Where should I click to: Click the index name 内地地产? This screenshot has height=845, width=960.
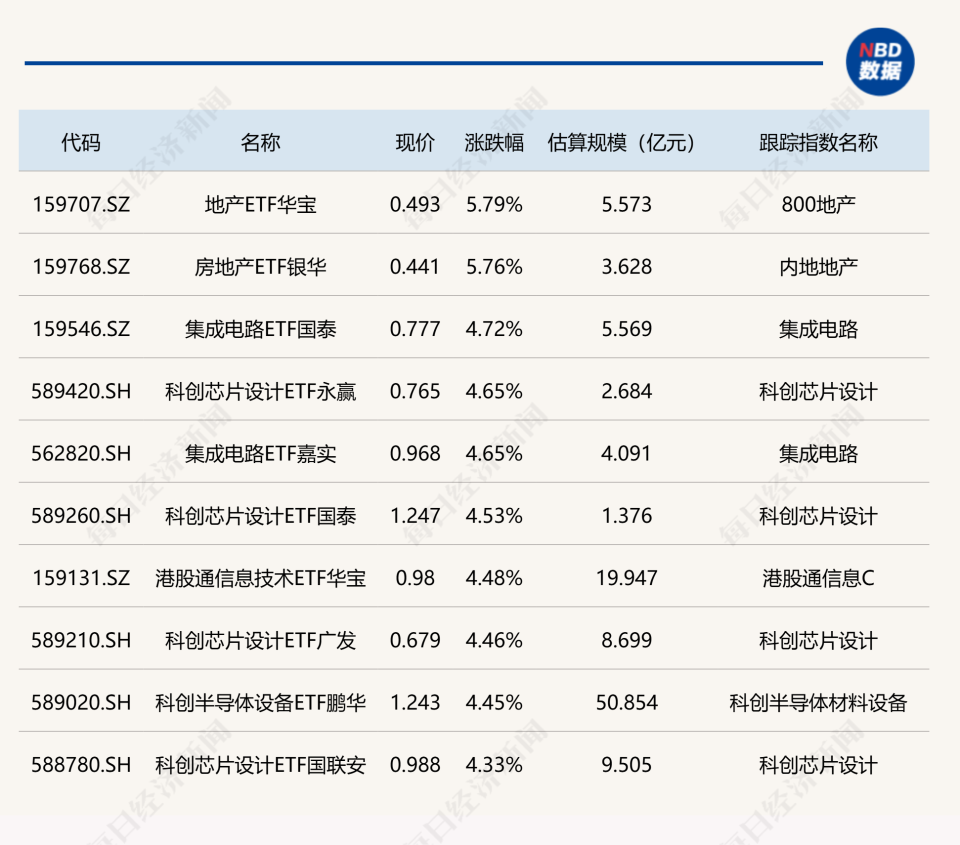click(x=819, y=267)
